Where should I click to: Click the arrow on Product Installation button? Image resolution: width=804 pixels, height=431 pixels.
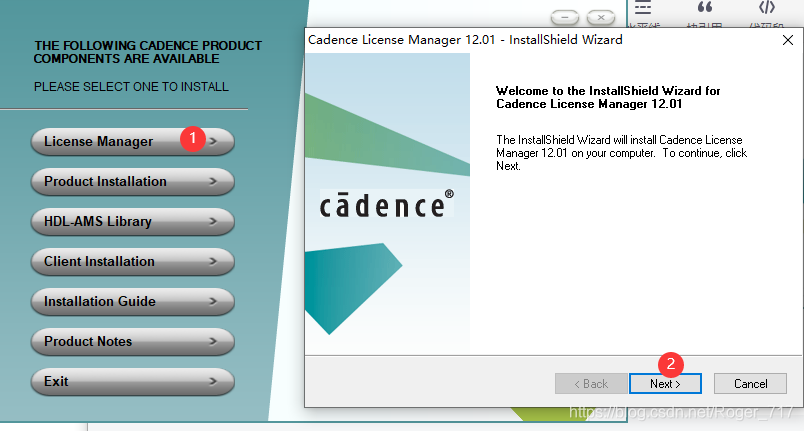tap(213, 181)
